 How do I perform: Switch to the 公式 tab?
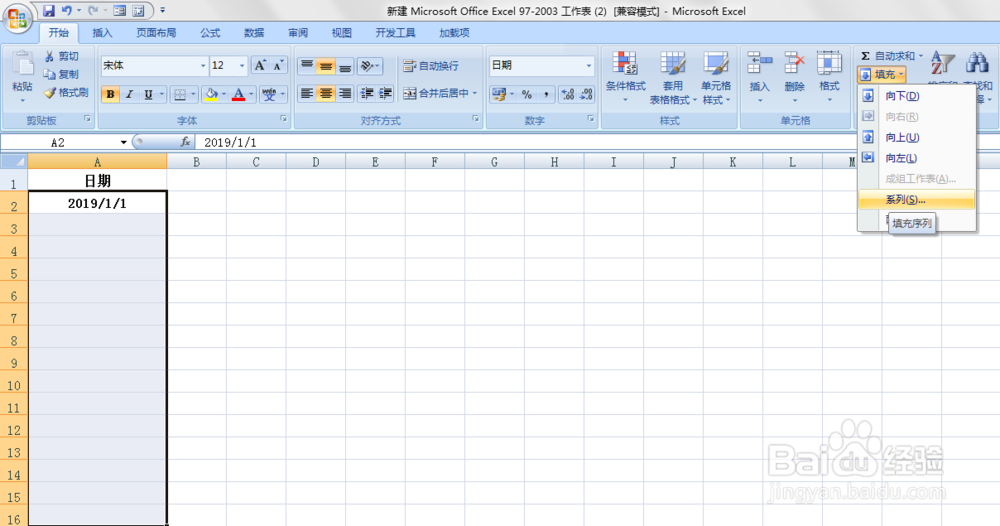coord(210,33)
